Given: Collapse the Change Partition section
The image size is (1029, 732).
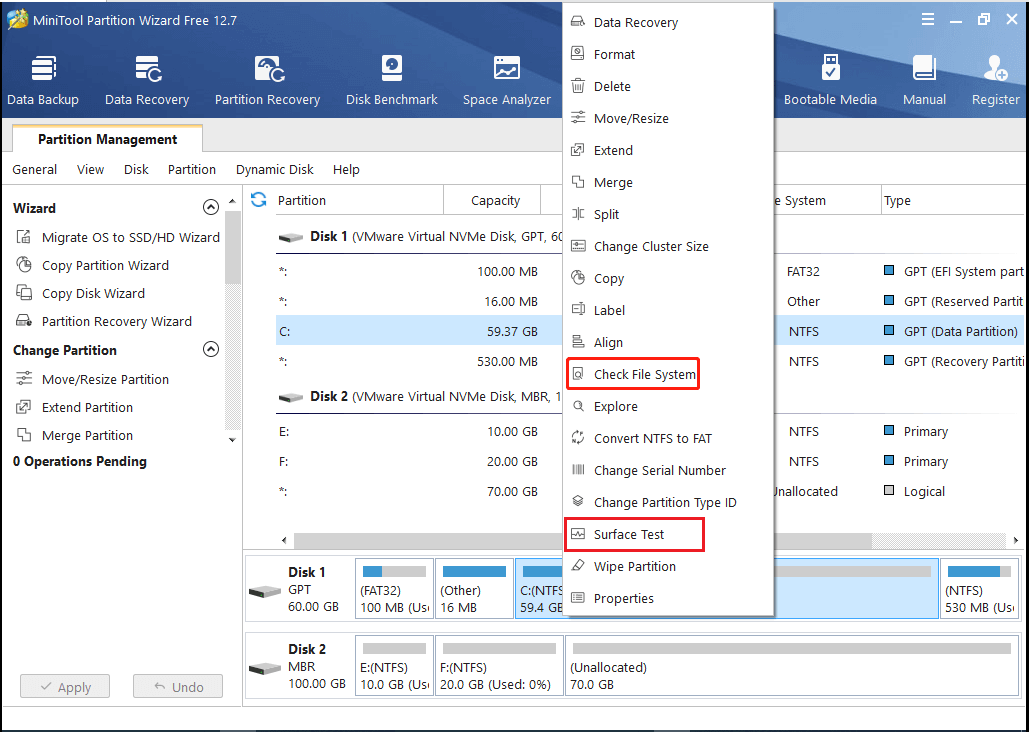Looking at the screenshot, I should [x=210, y=350].
